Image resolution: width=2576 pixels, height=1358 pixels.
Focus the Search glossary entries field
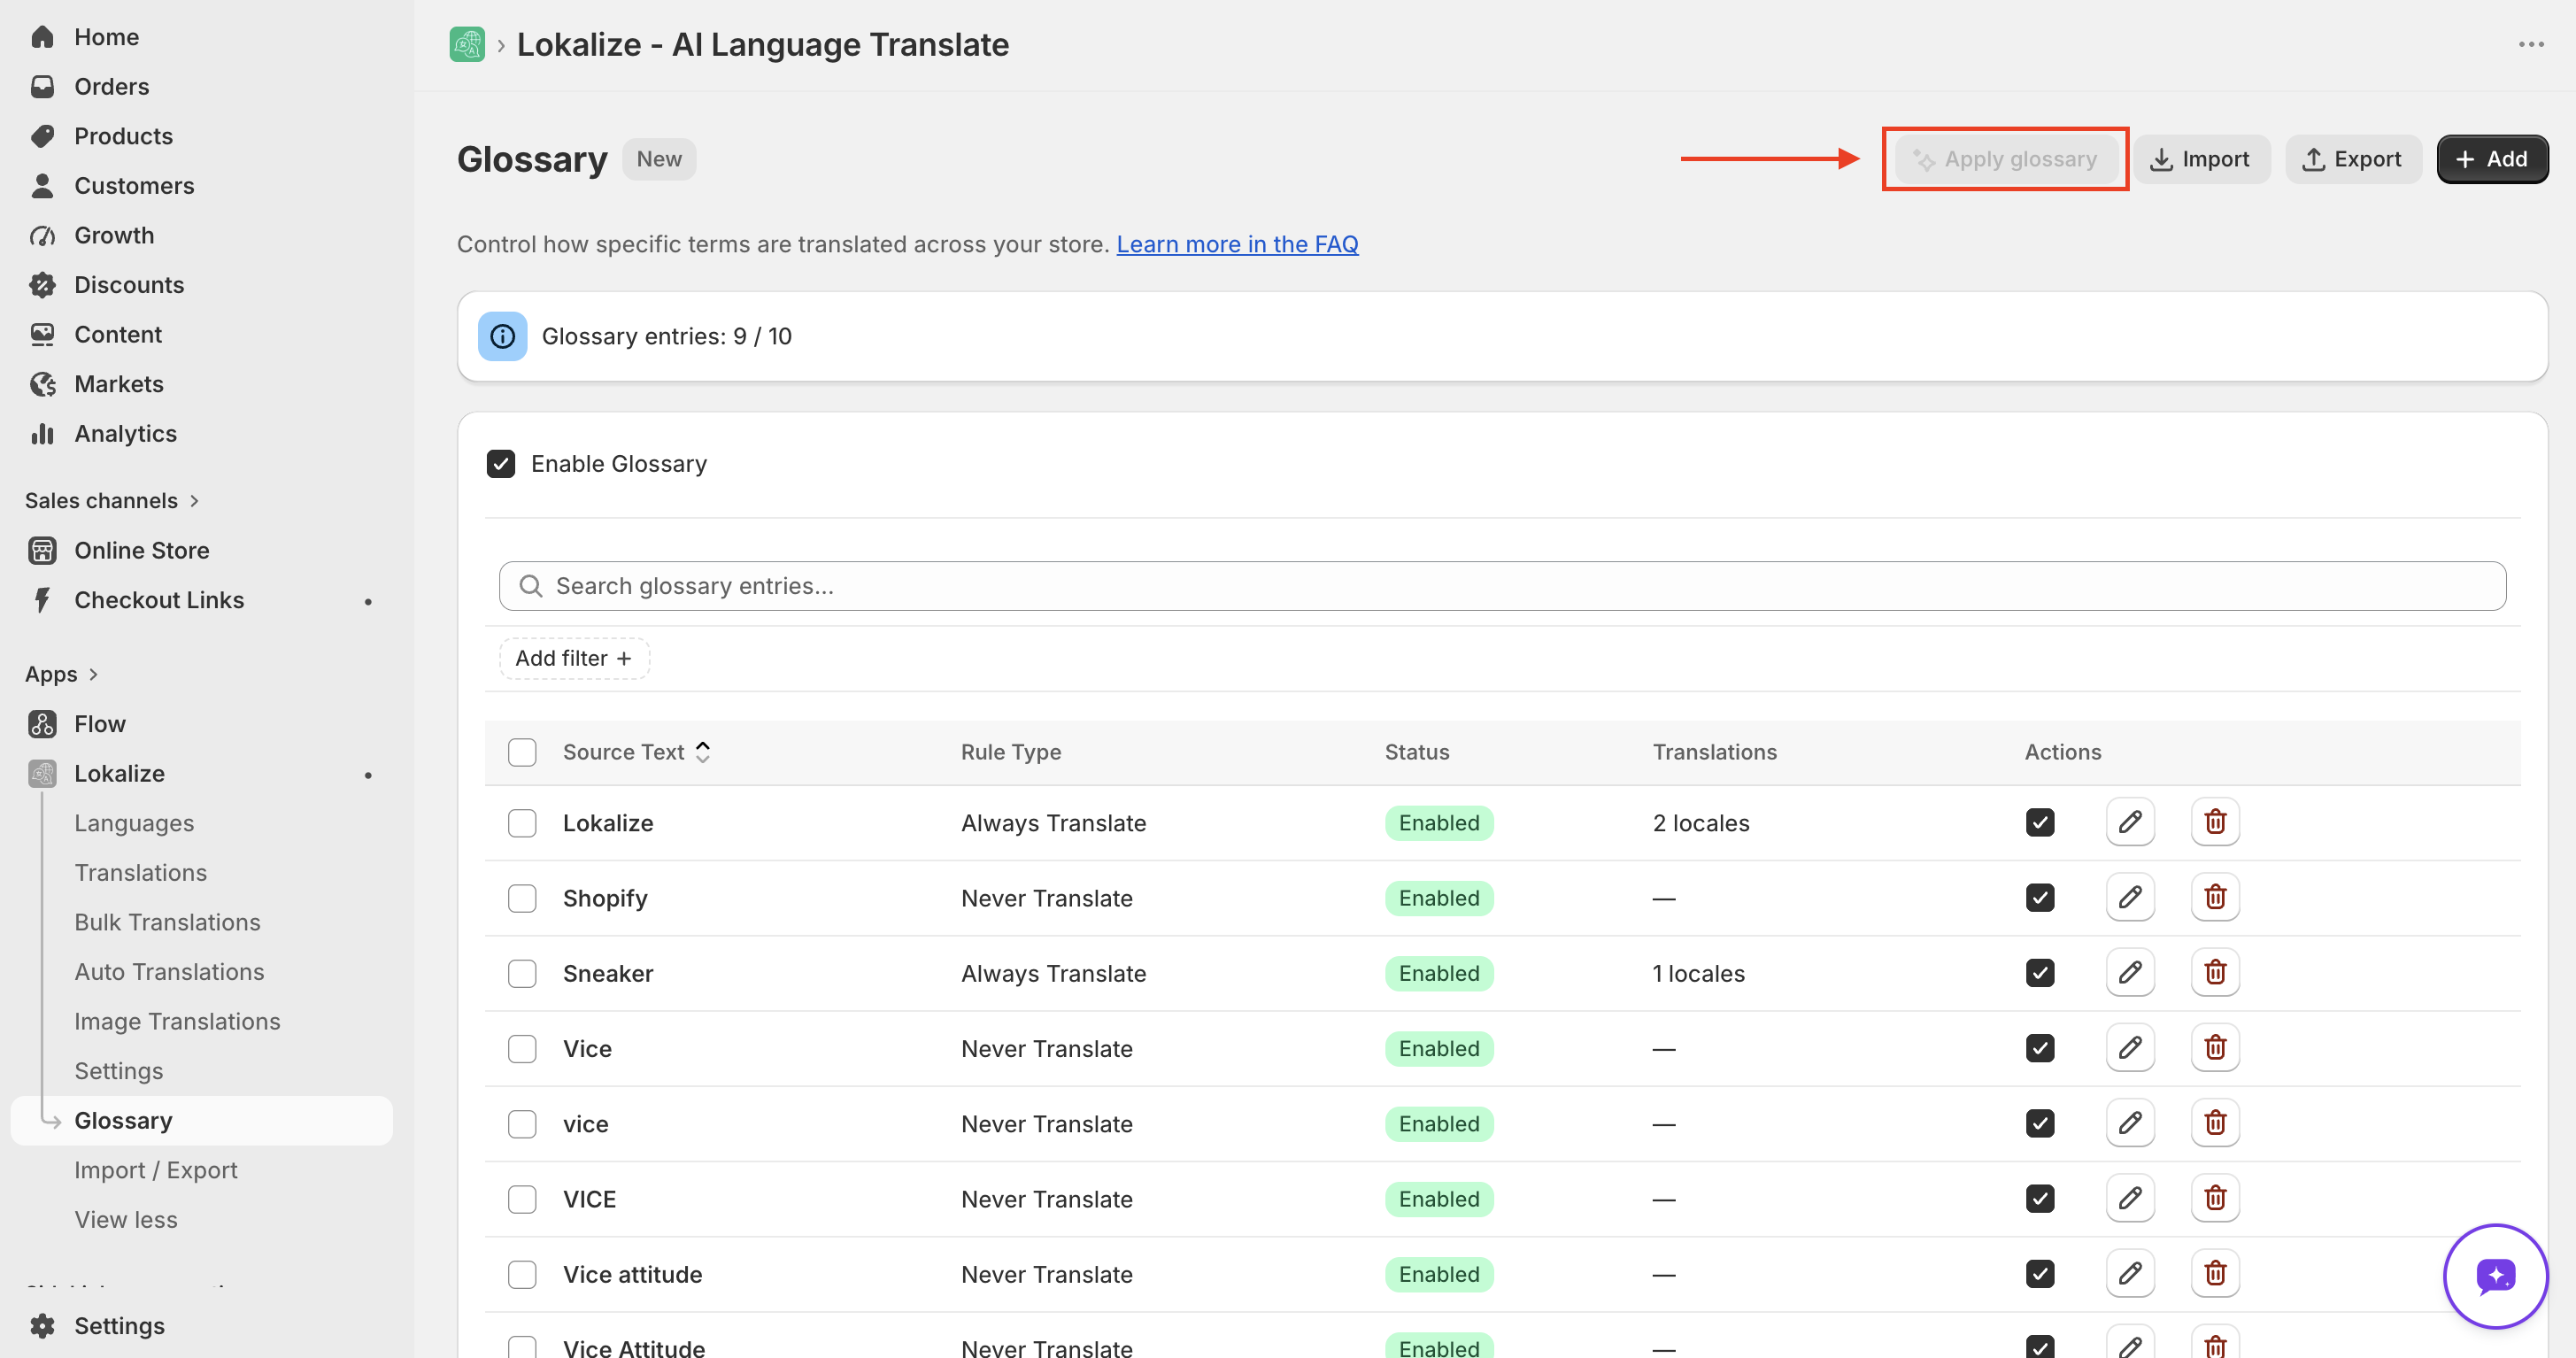1502,586
